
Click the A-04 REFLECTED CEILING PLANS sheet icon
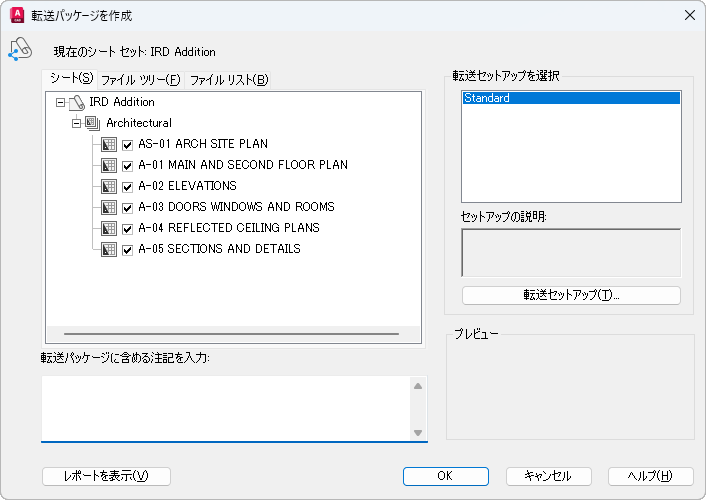pos(109,228)
